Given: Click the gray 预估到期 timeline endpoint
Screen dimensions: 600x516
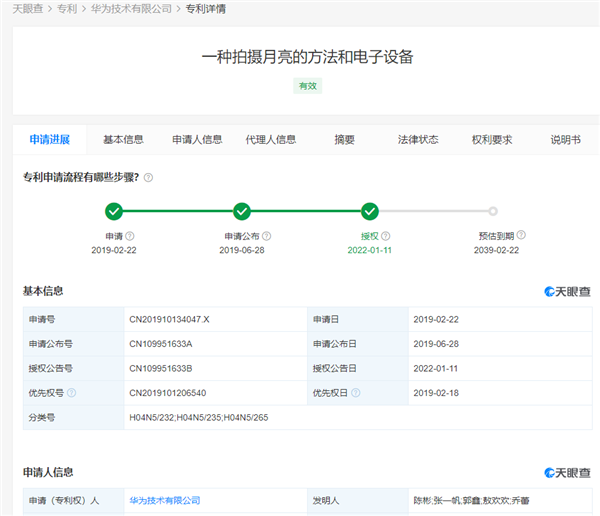Looking at the screenshot, I should coord(493,211).
